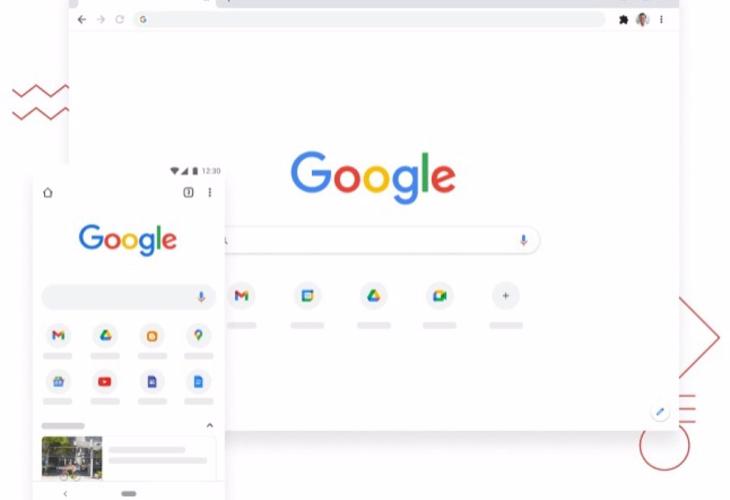The width and height of the screenshot is (730, 500).
Task: Click the customize pencil button
Action: tap(660, 412)
